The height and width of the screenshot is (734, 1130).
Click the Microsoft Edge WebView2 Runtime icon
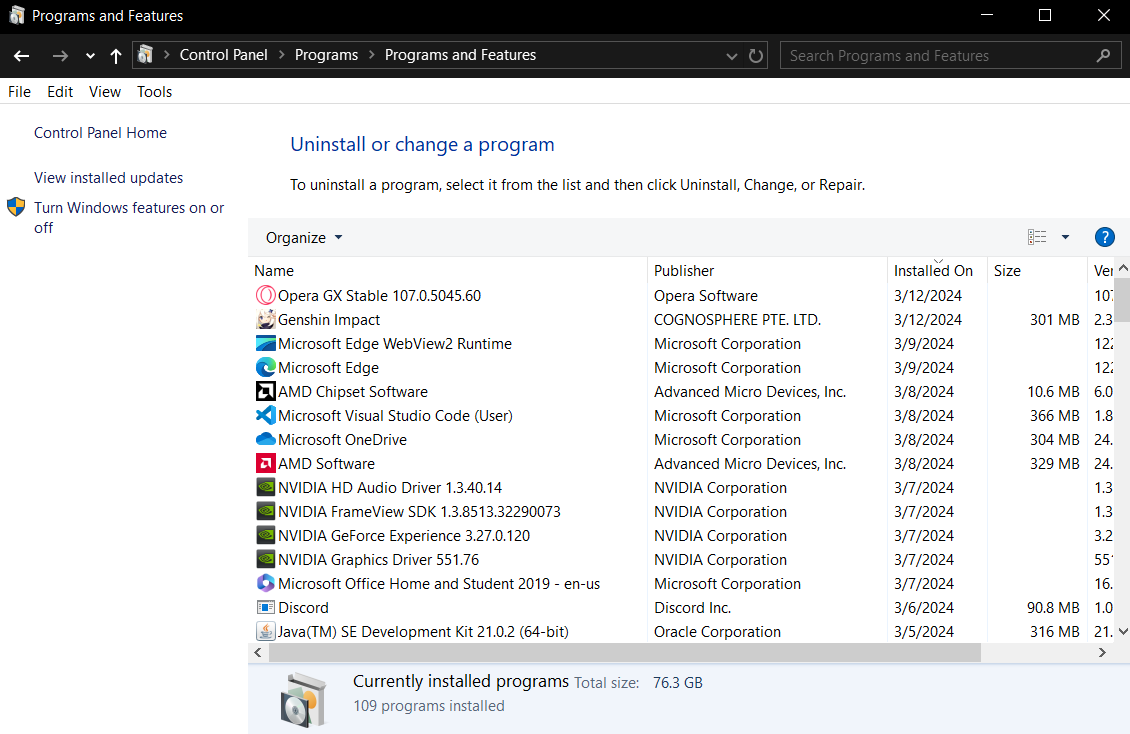coord(265,344)
